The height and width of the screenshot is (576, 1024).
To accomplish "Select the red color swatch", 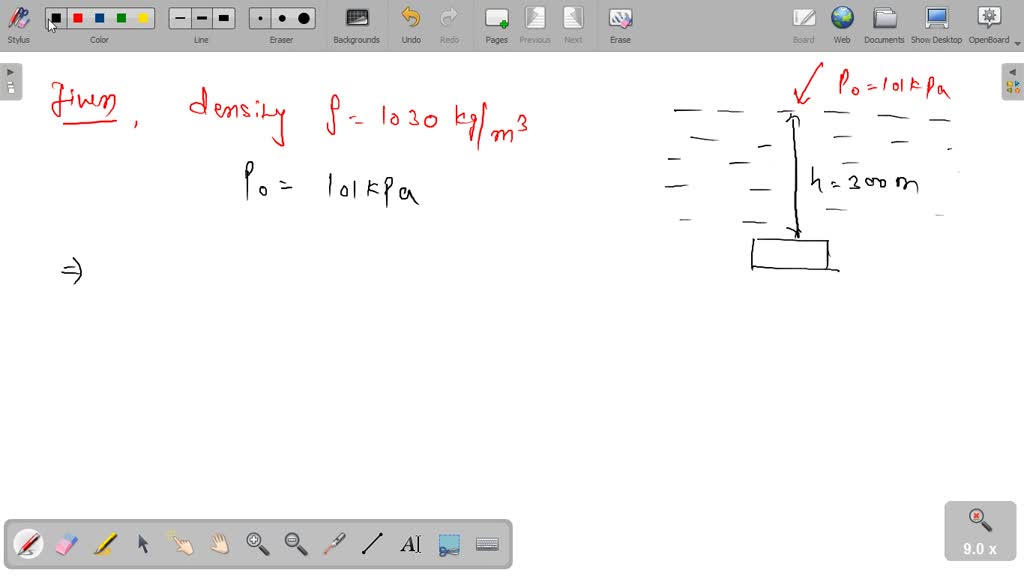I will 78,17.
